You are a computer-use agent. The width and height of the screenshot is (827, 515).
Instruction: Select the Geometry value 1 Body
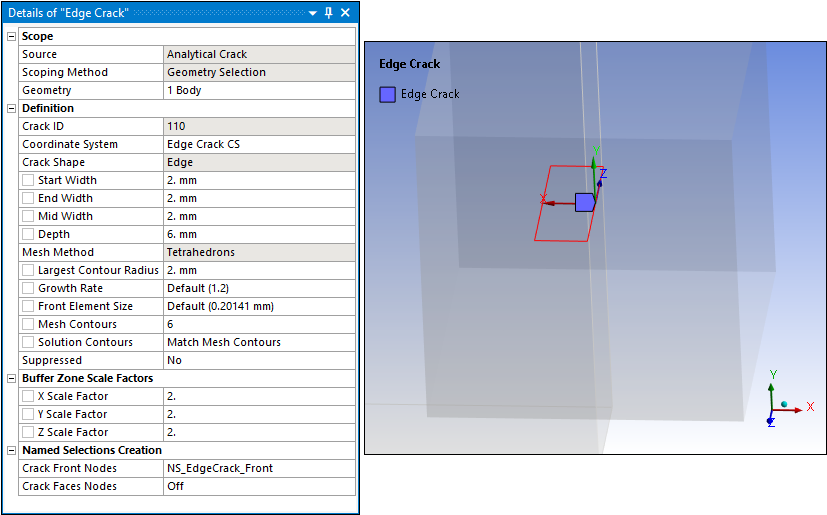click(x=259, y=90)
